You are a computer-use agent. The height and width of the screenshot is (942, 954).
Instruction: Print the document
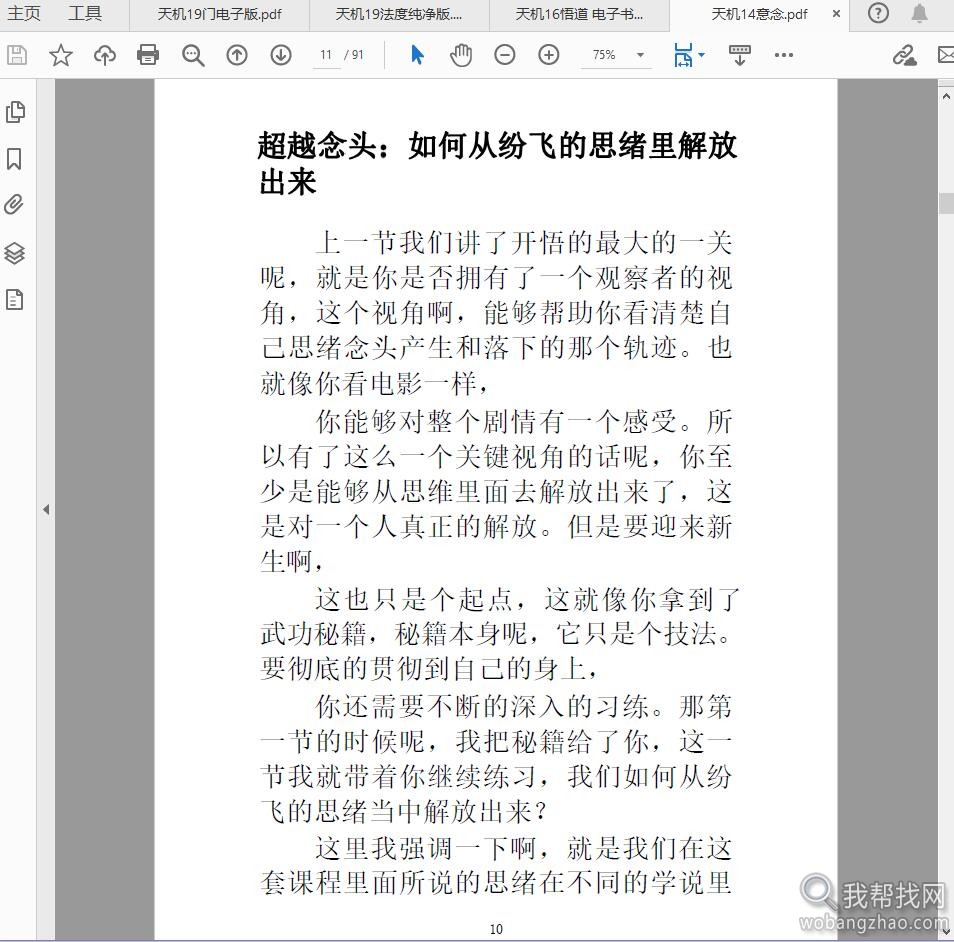[x=148, y=55]
